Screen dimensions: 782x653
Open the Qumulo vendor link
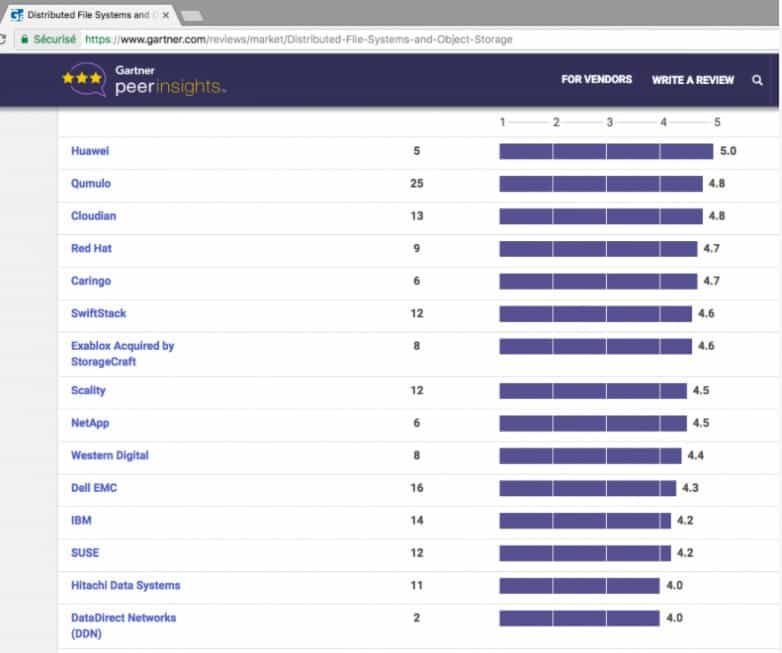[x=91, y=184]
